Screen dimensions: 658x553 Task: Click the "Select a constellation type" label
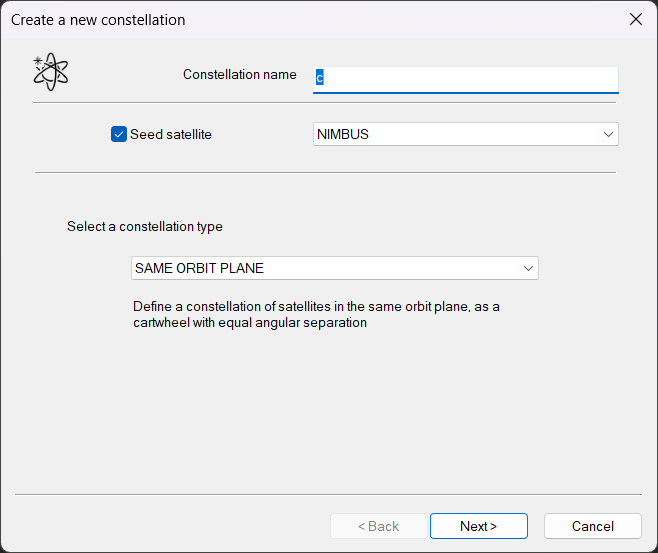tap(145, 226)
